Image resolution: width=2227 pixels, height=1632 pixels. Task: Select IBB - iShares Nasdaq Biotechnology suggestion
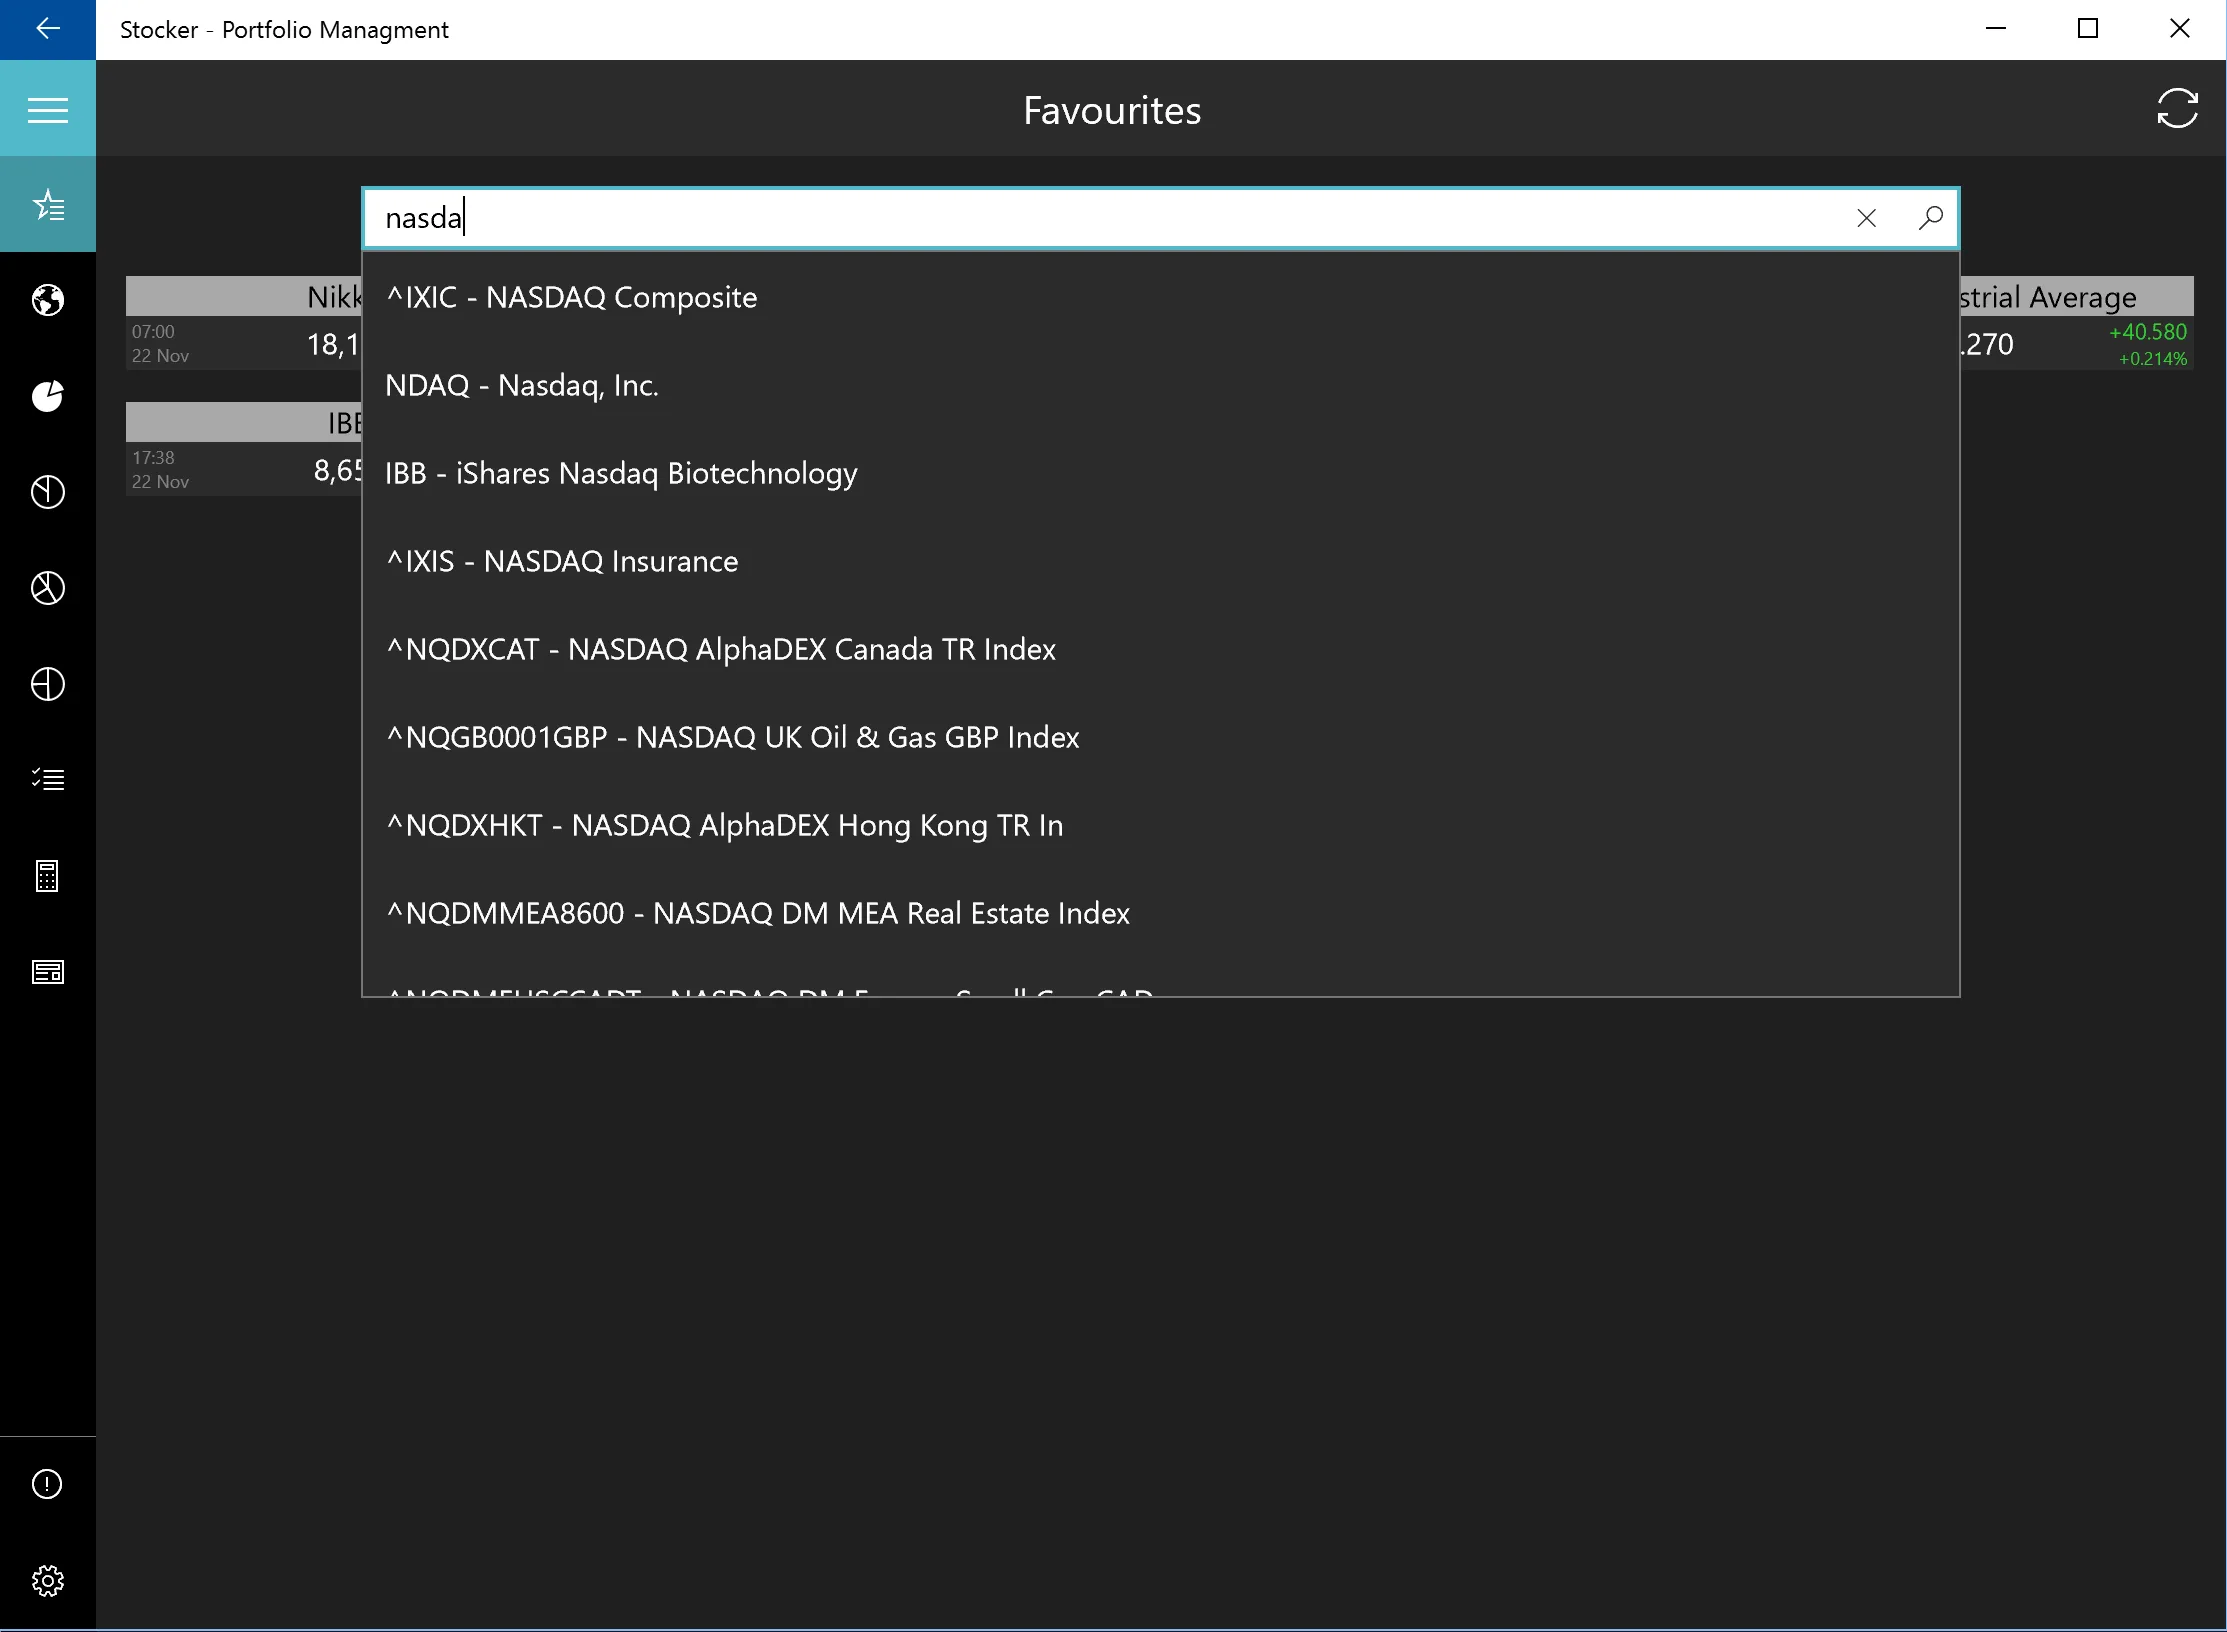(1160, 473)
